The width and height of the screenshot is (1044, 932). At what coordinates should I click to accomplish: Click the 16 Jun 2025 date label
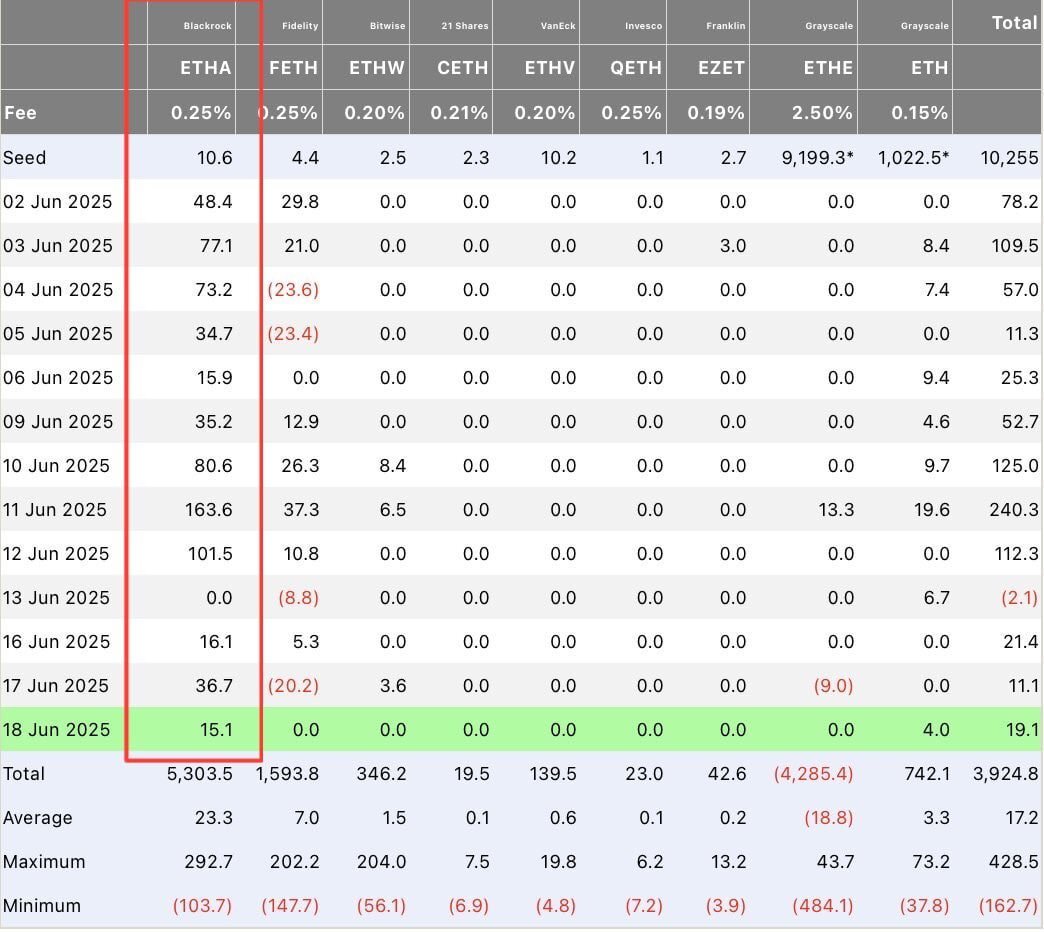point(56,641)
